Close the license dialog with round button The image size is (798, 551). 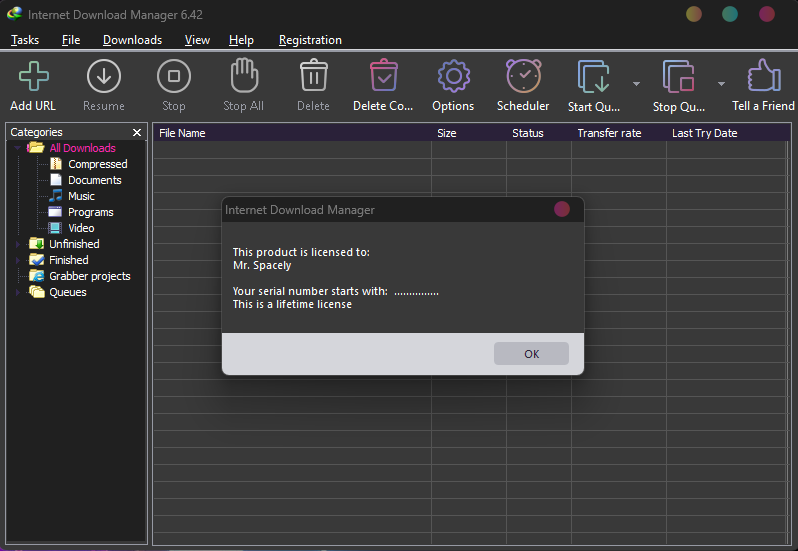coord(562,209)
